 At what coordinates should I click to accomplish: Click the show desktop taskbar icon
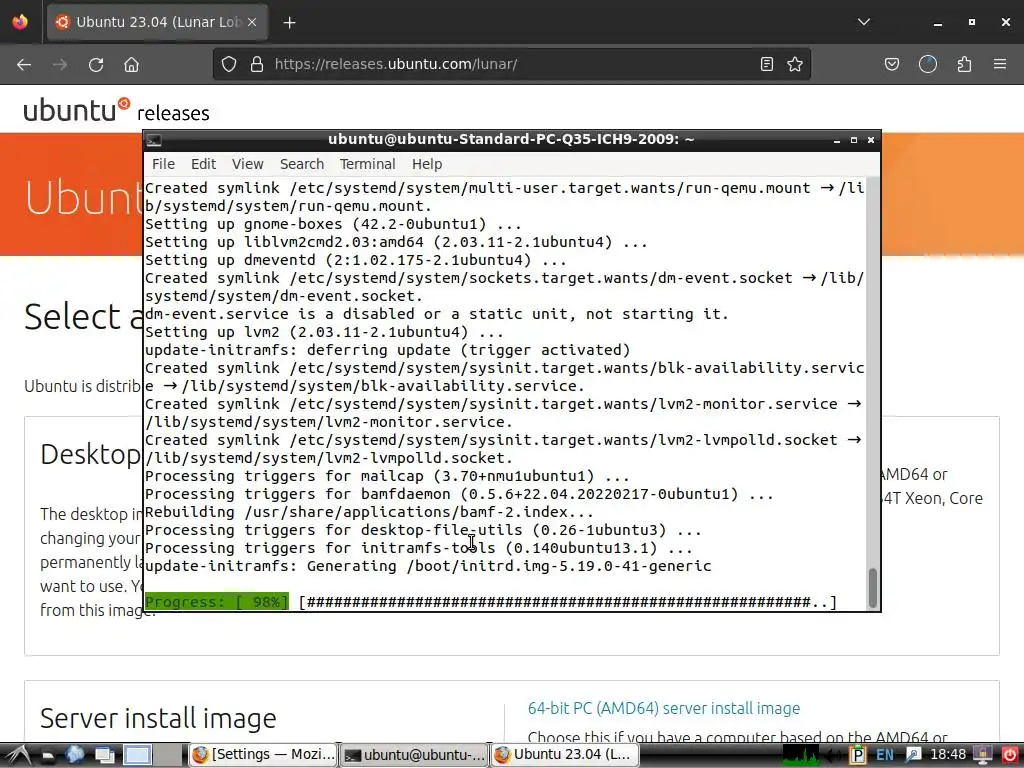pyautogui.click(x=104, y=756)
